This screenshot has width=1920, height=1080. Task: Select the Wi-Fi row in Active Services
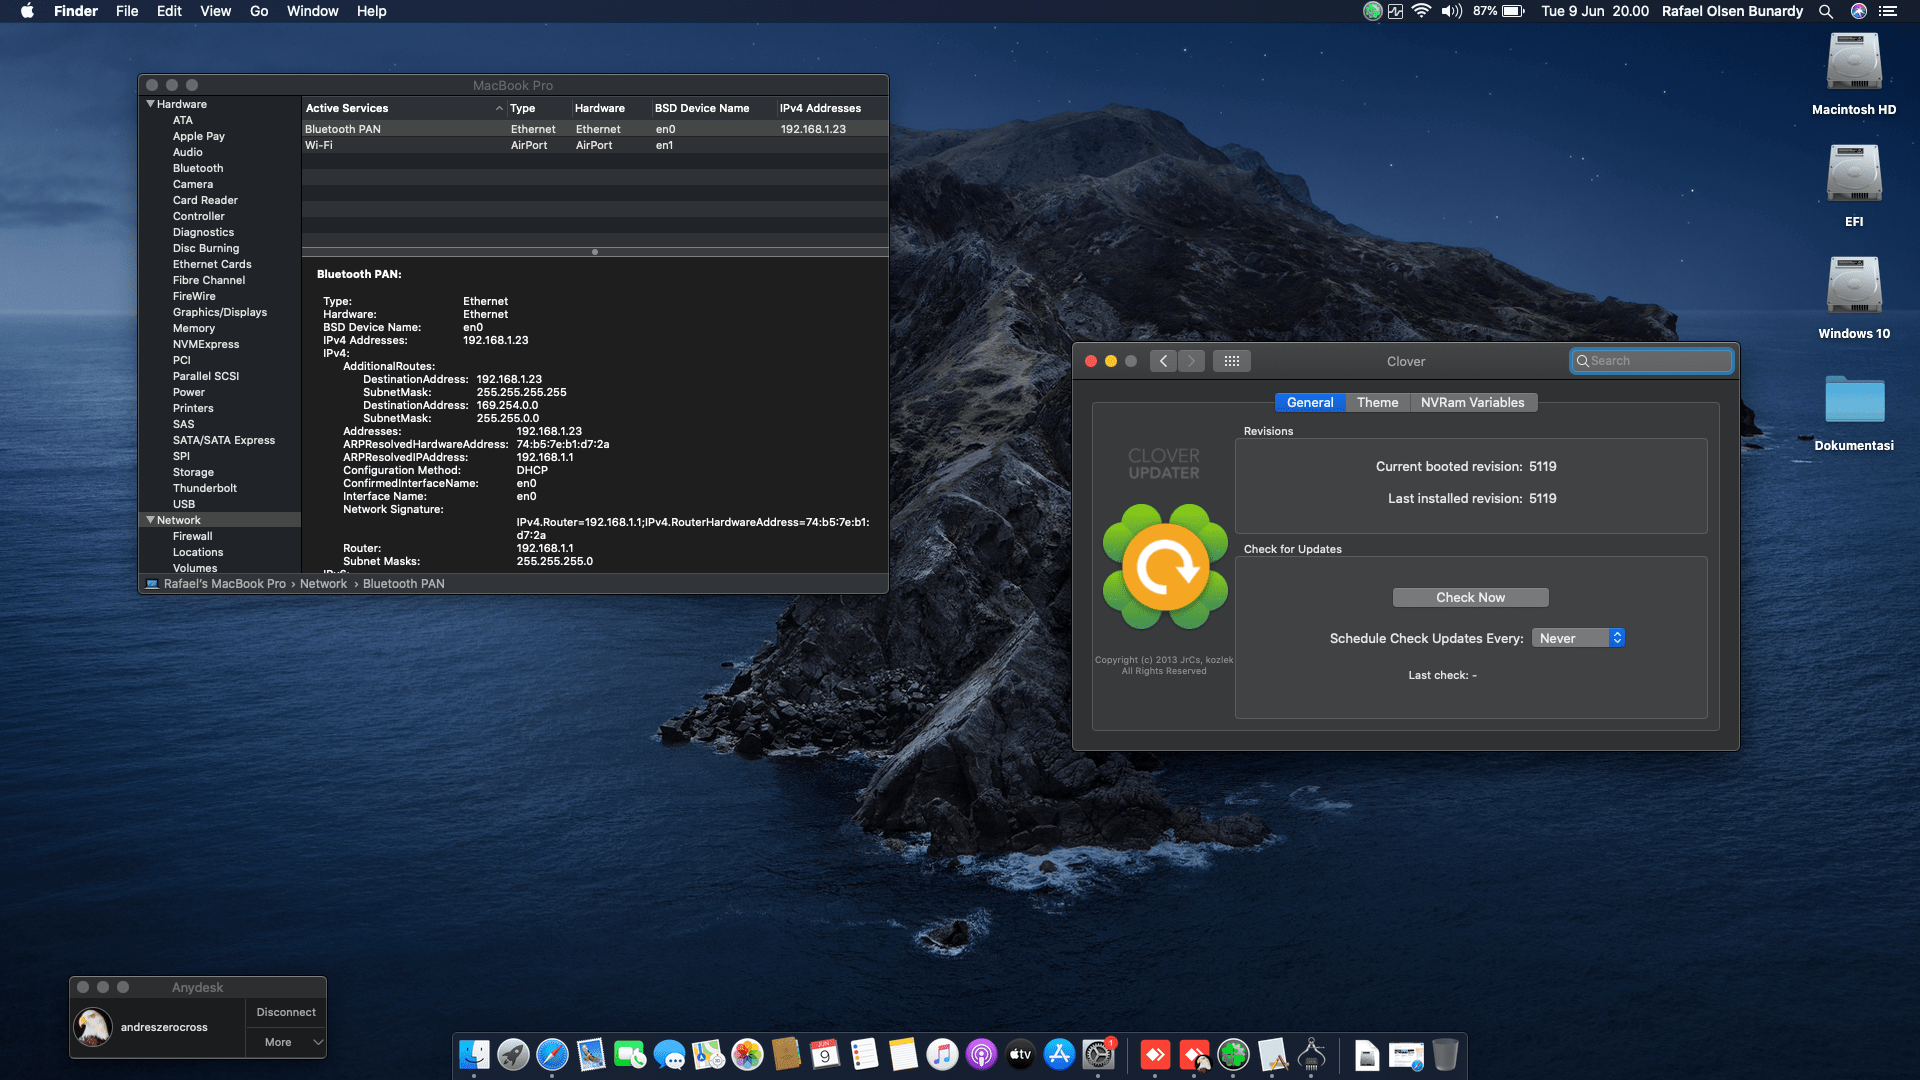[x=595, y=145]
